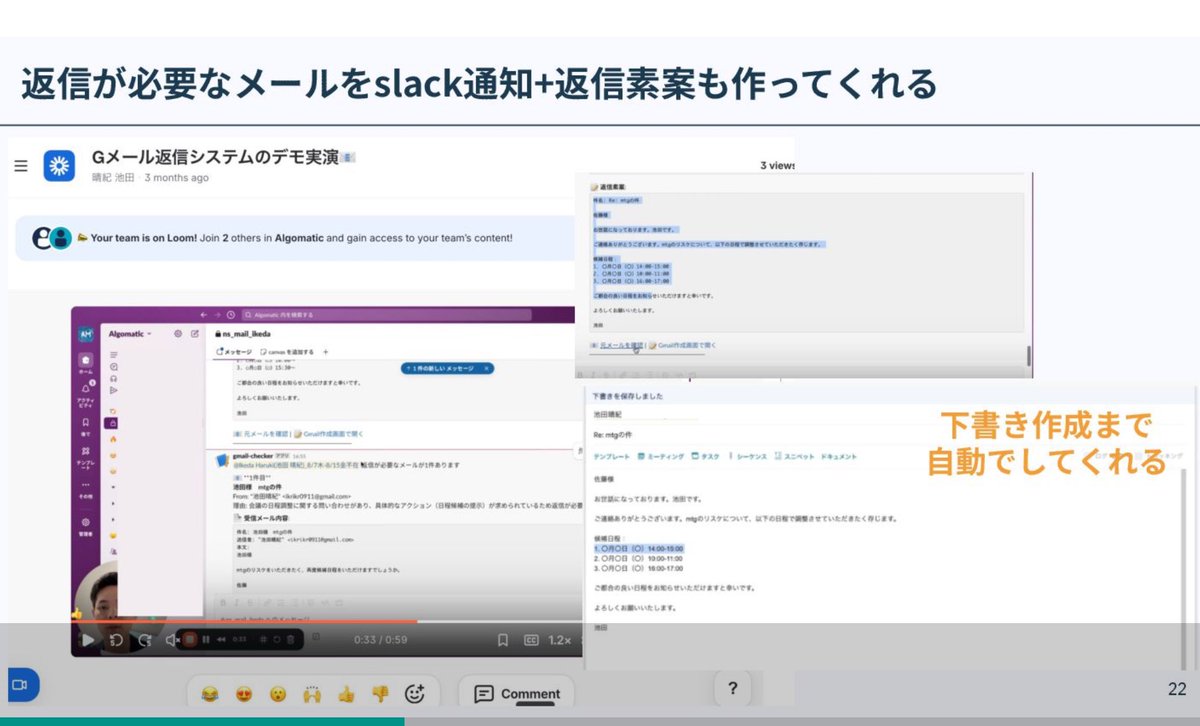This screenshot has width=1200, height=726.
Task: Bookmark the Loom video
Action: point(503,640)
